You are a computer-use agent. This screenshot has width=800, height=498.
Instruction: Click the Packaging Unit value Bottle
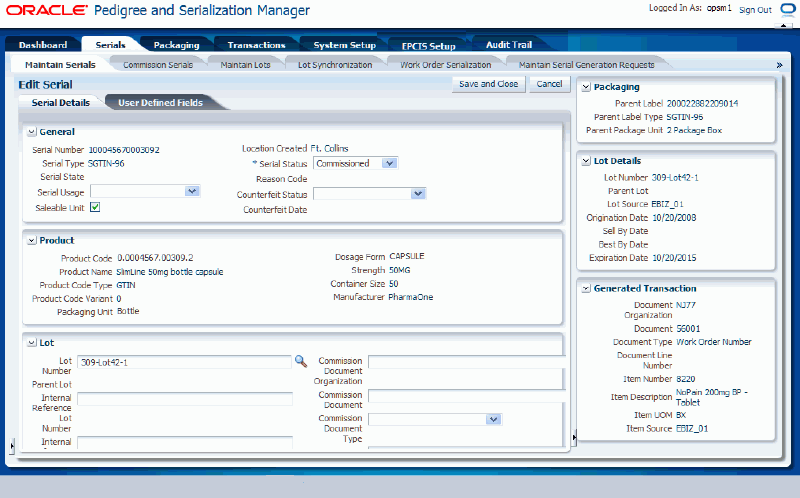click(x=128, y=311)
